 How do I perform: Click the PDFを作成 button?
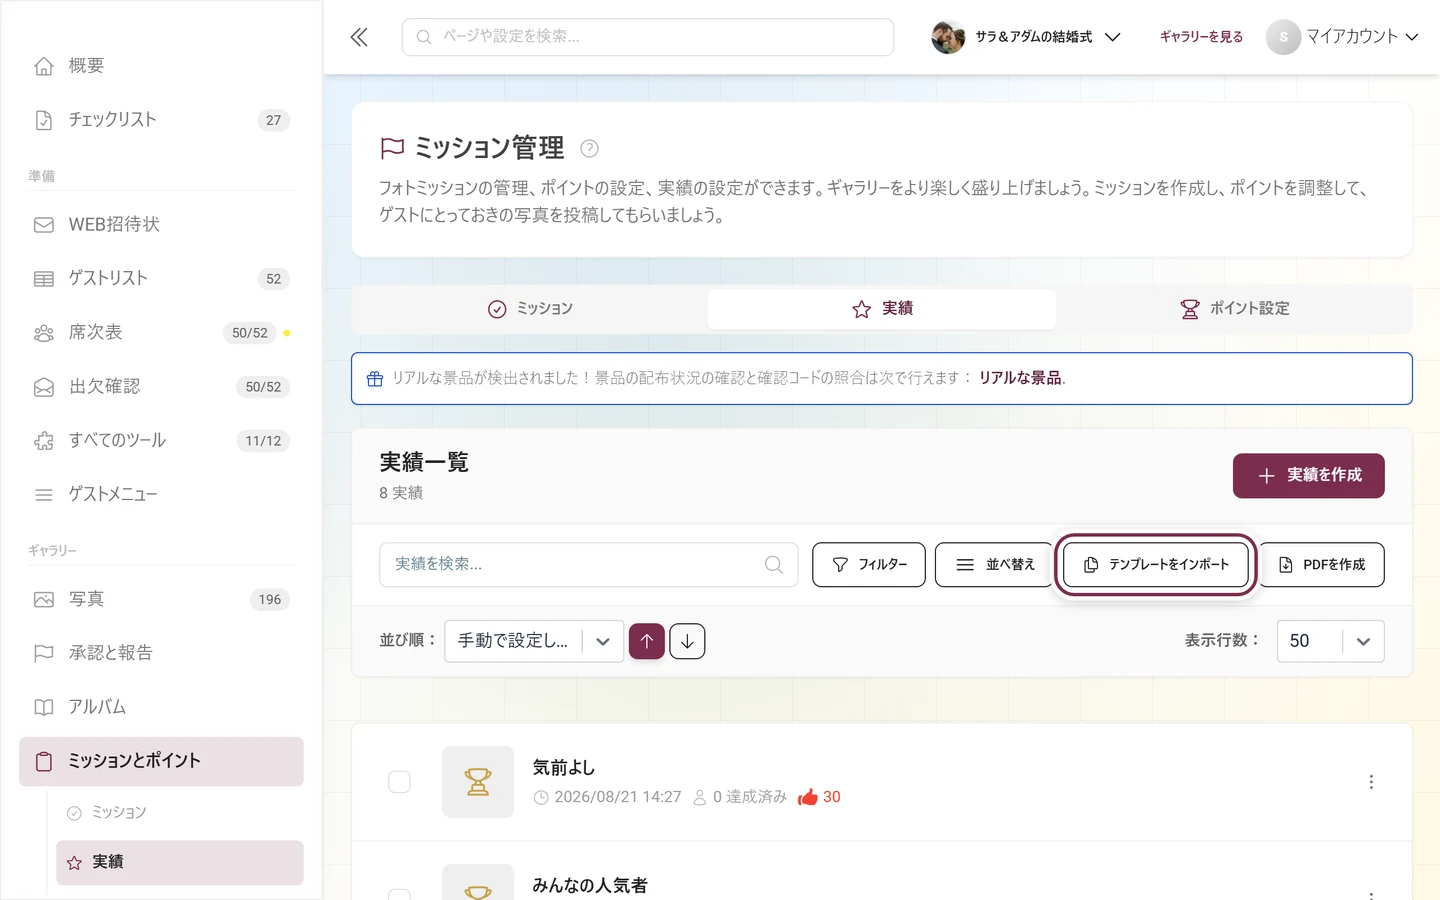point(1321,565)
